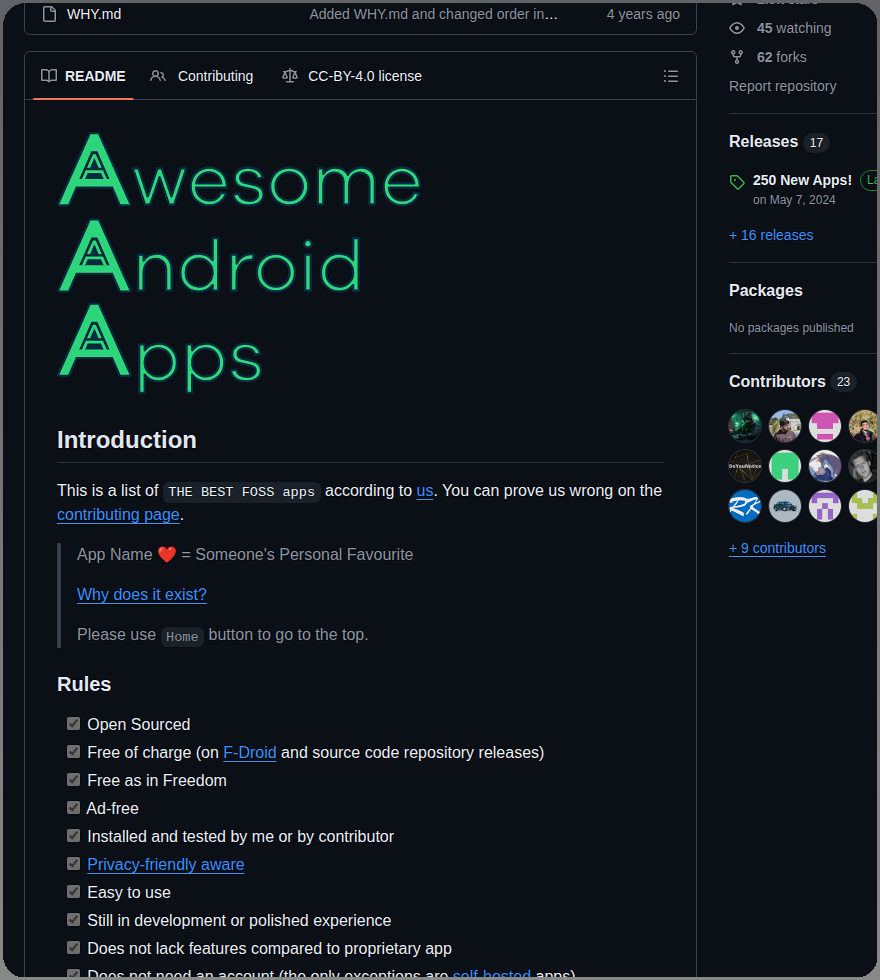880x980 pixels.
Task: Toggle the Still in development checkbox
Action: click(74, 920)
